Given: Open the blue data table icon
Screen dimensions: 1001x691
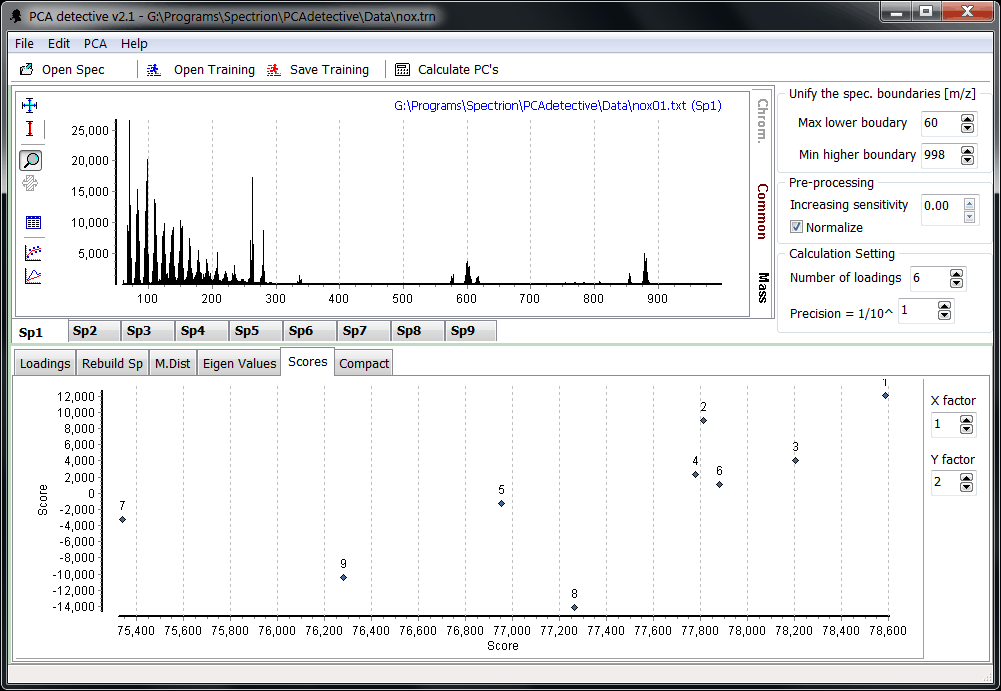Looking at the screenshot, I should pos(33,223).
